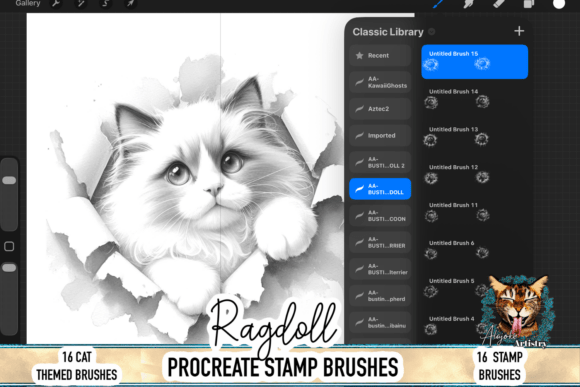Viewport: 580px width, 387px height.
Task: Click the dot next to Classic Library
Action: pos(432,32)
